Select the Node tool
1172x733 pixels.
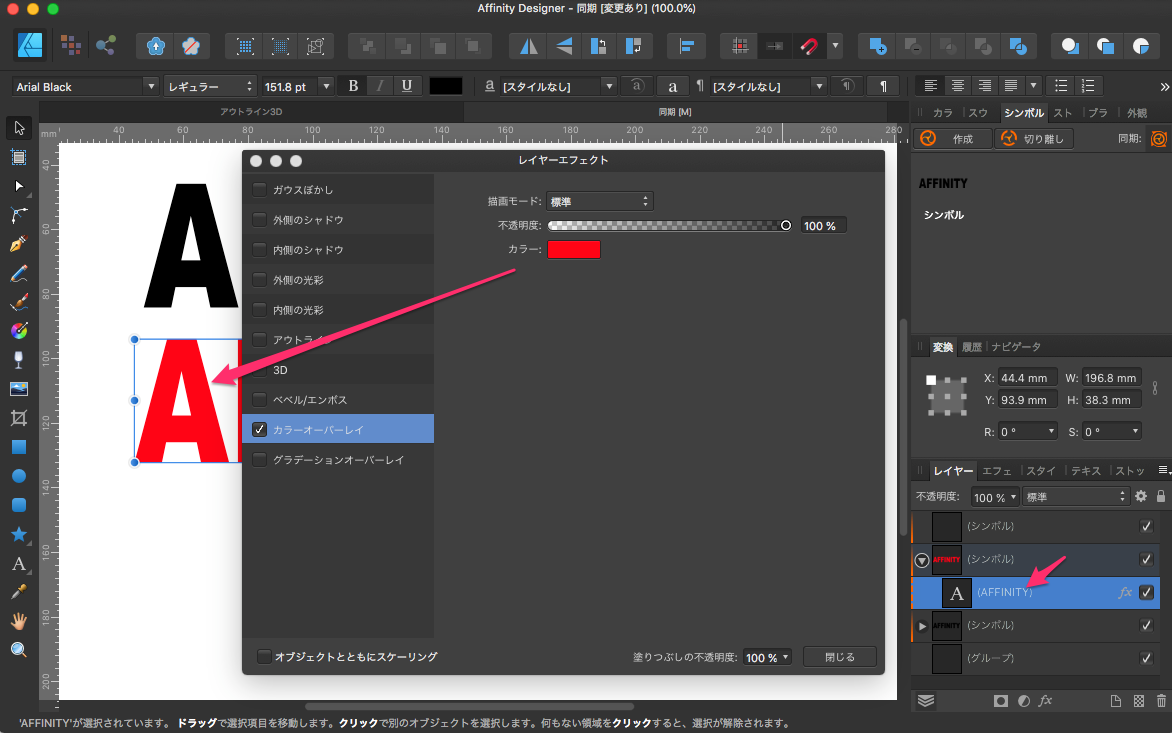(19, 186)
